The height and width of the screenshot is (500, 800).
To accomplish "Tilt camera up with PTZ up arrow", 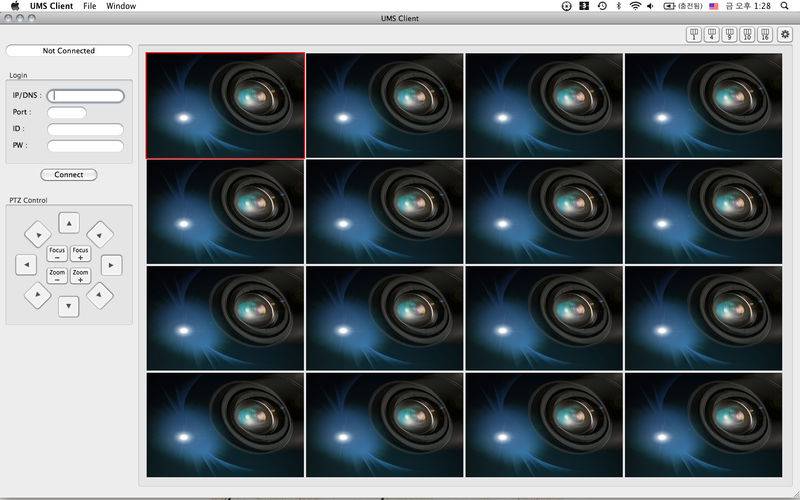I will (69, 223).
